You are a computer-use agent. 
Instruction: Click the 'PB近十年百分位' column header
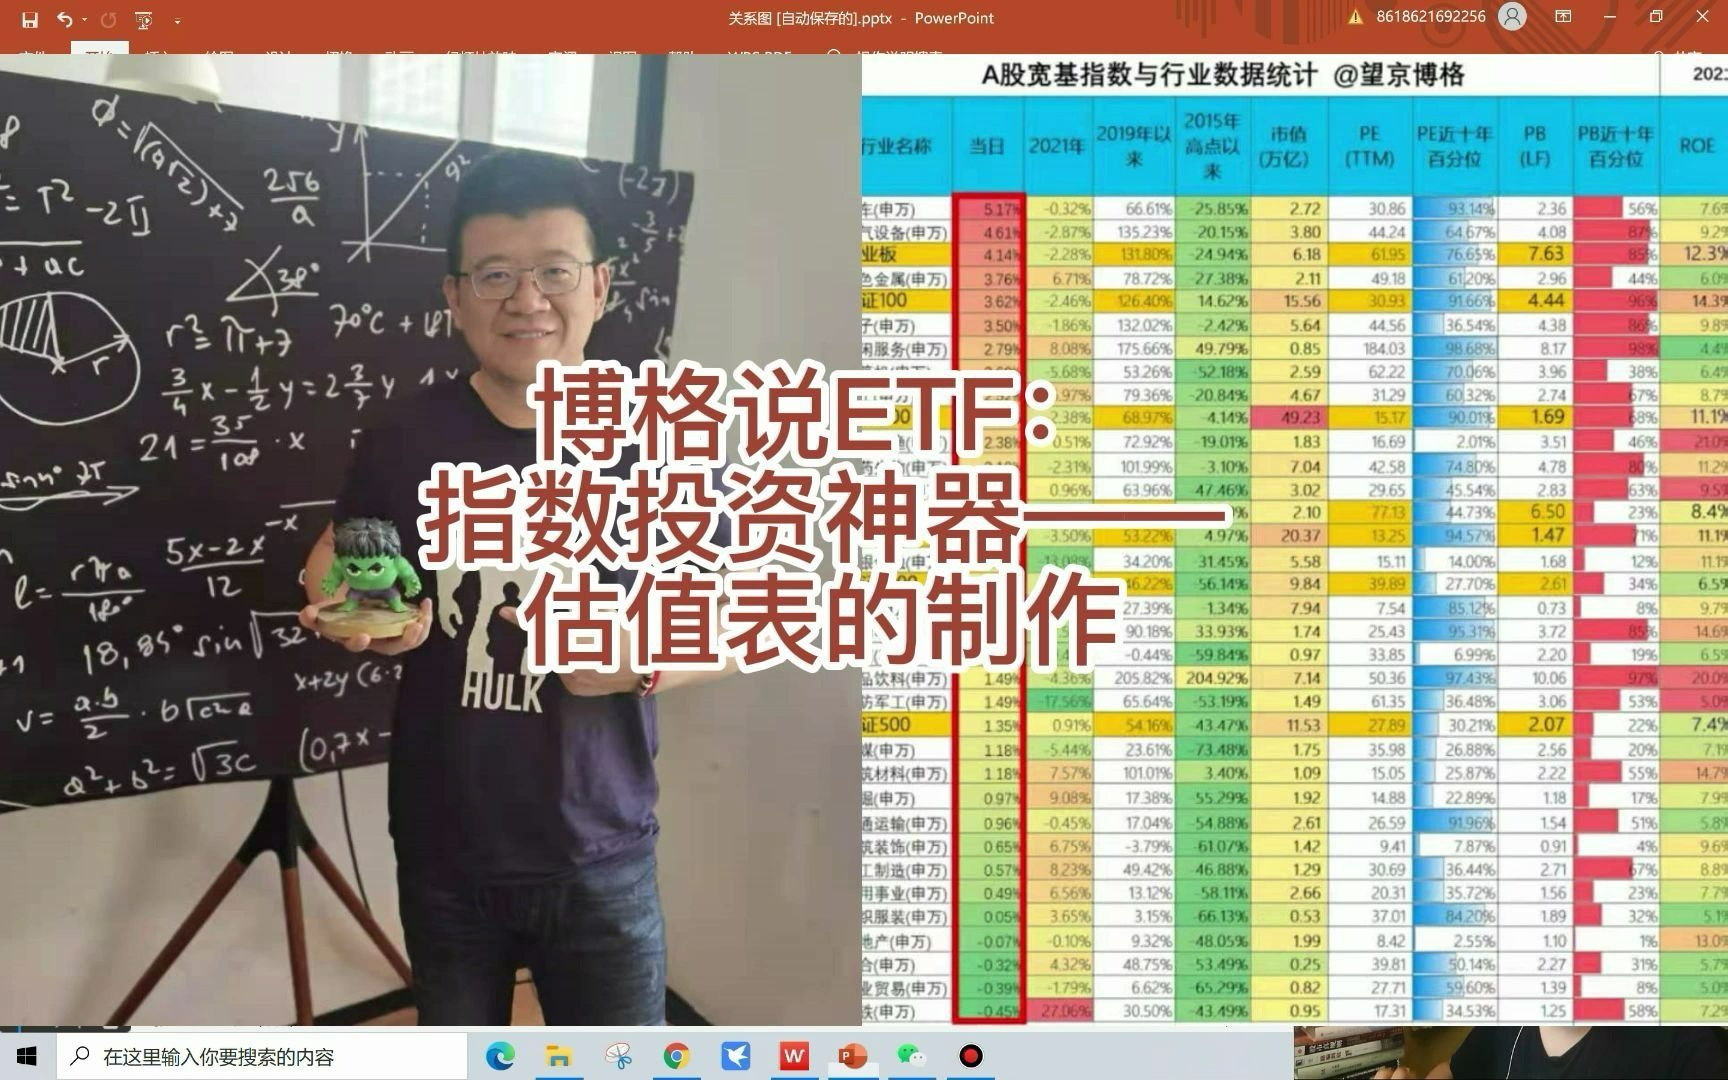[1615, 146]
